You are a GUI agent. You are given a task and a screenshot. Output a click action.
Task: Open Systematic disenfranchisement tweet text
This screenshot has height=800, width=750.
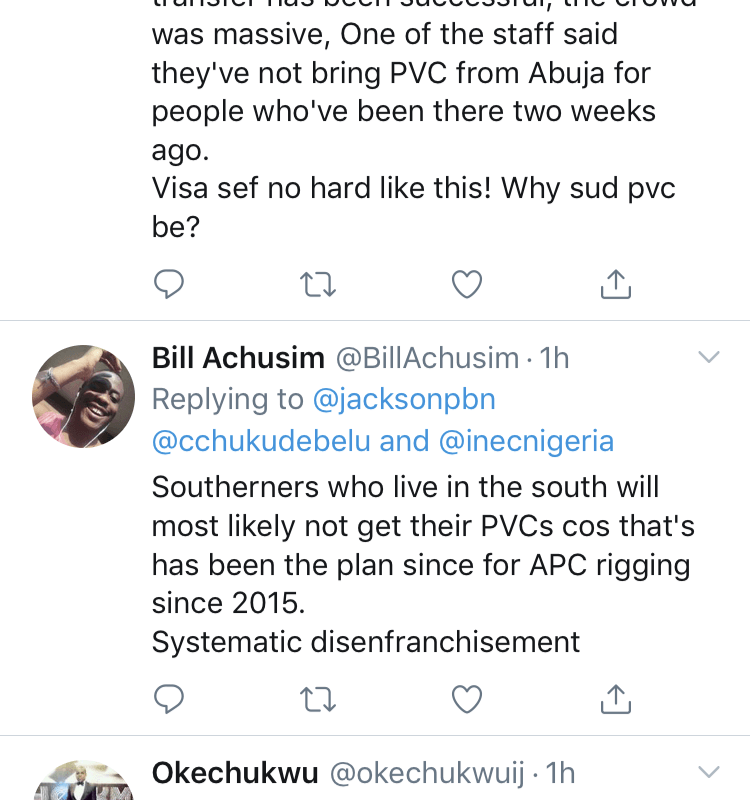click(366, 642)
